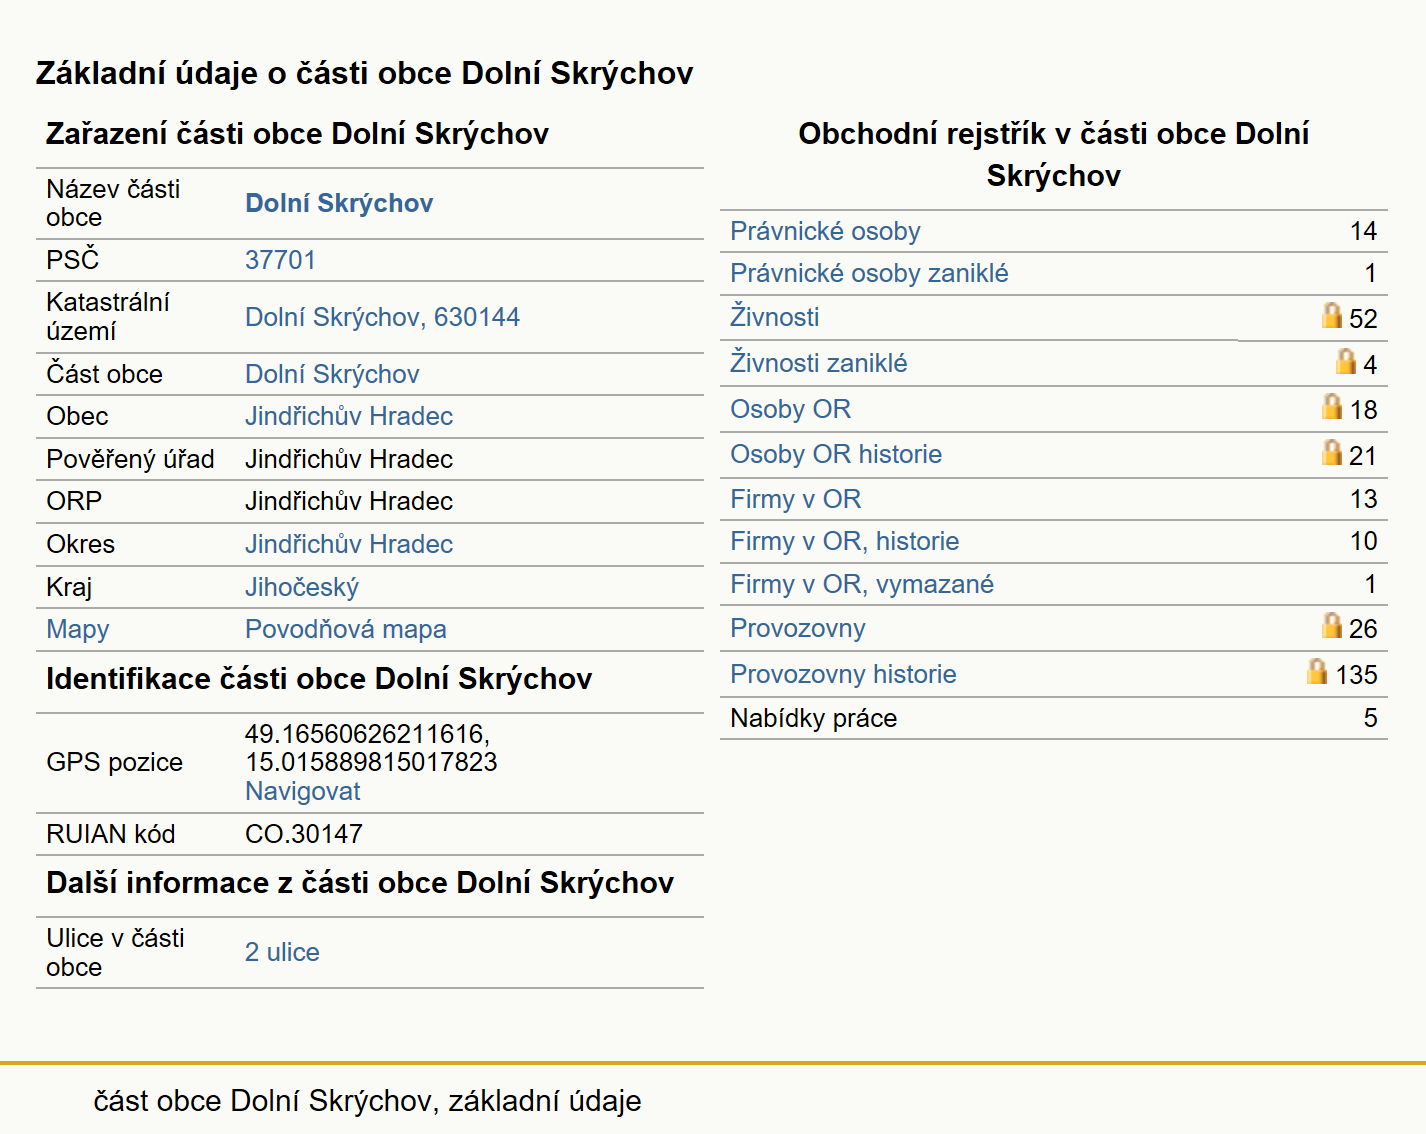
Task: Click the lock icon in Provozovny historie row
Action: pyautogui.click(x=1317, y=672)
